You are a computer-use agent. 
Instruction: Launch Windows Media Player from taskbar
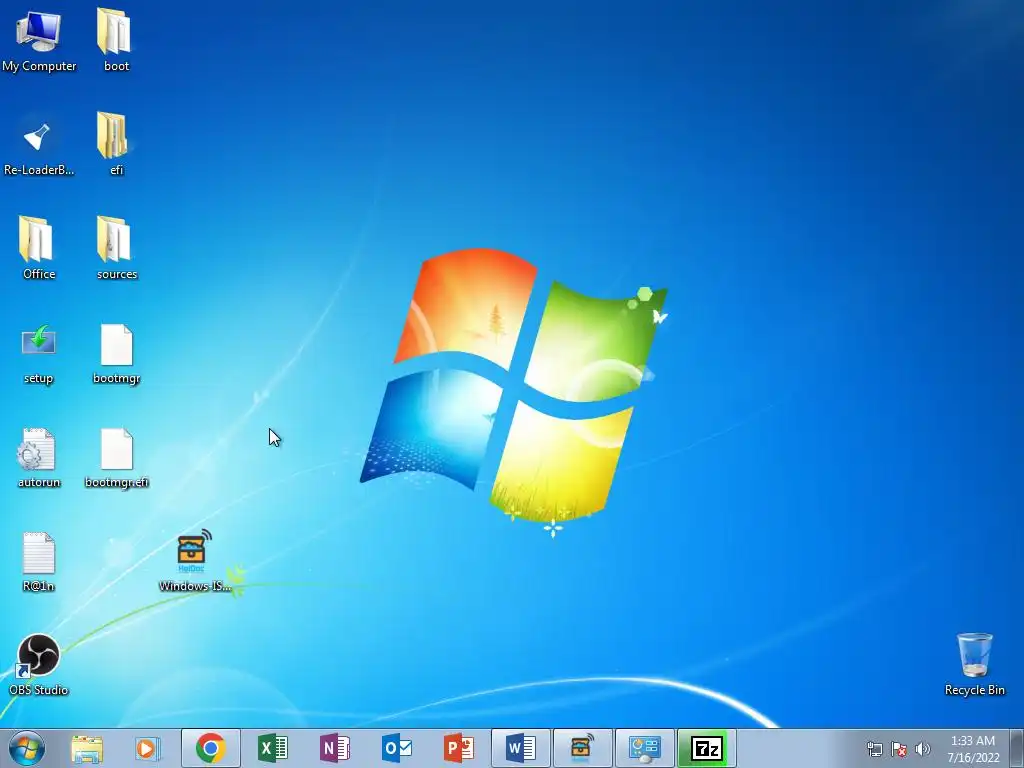148,748
